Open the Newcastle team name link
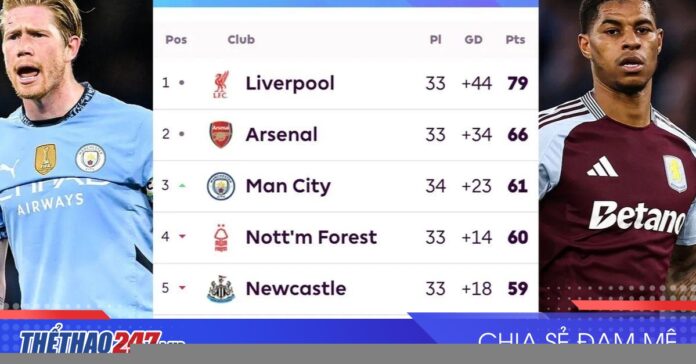 (x=296, y=289)
